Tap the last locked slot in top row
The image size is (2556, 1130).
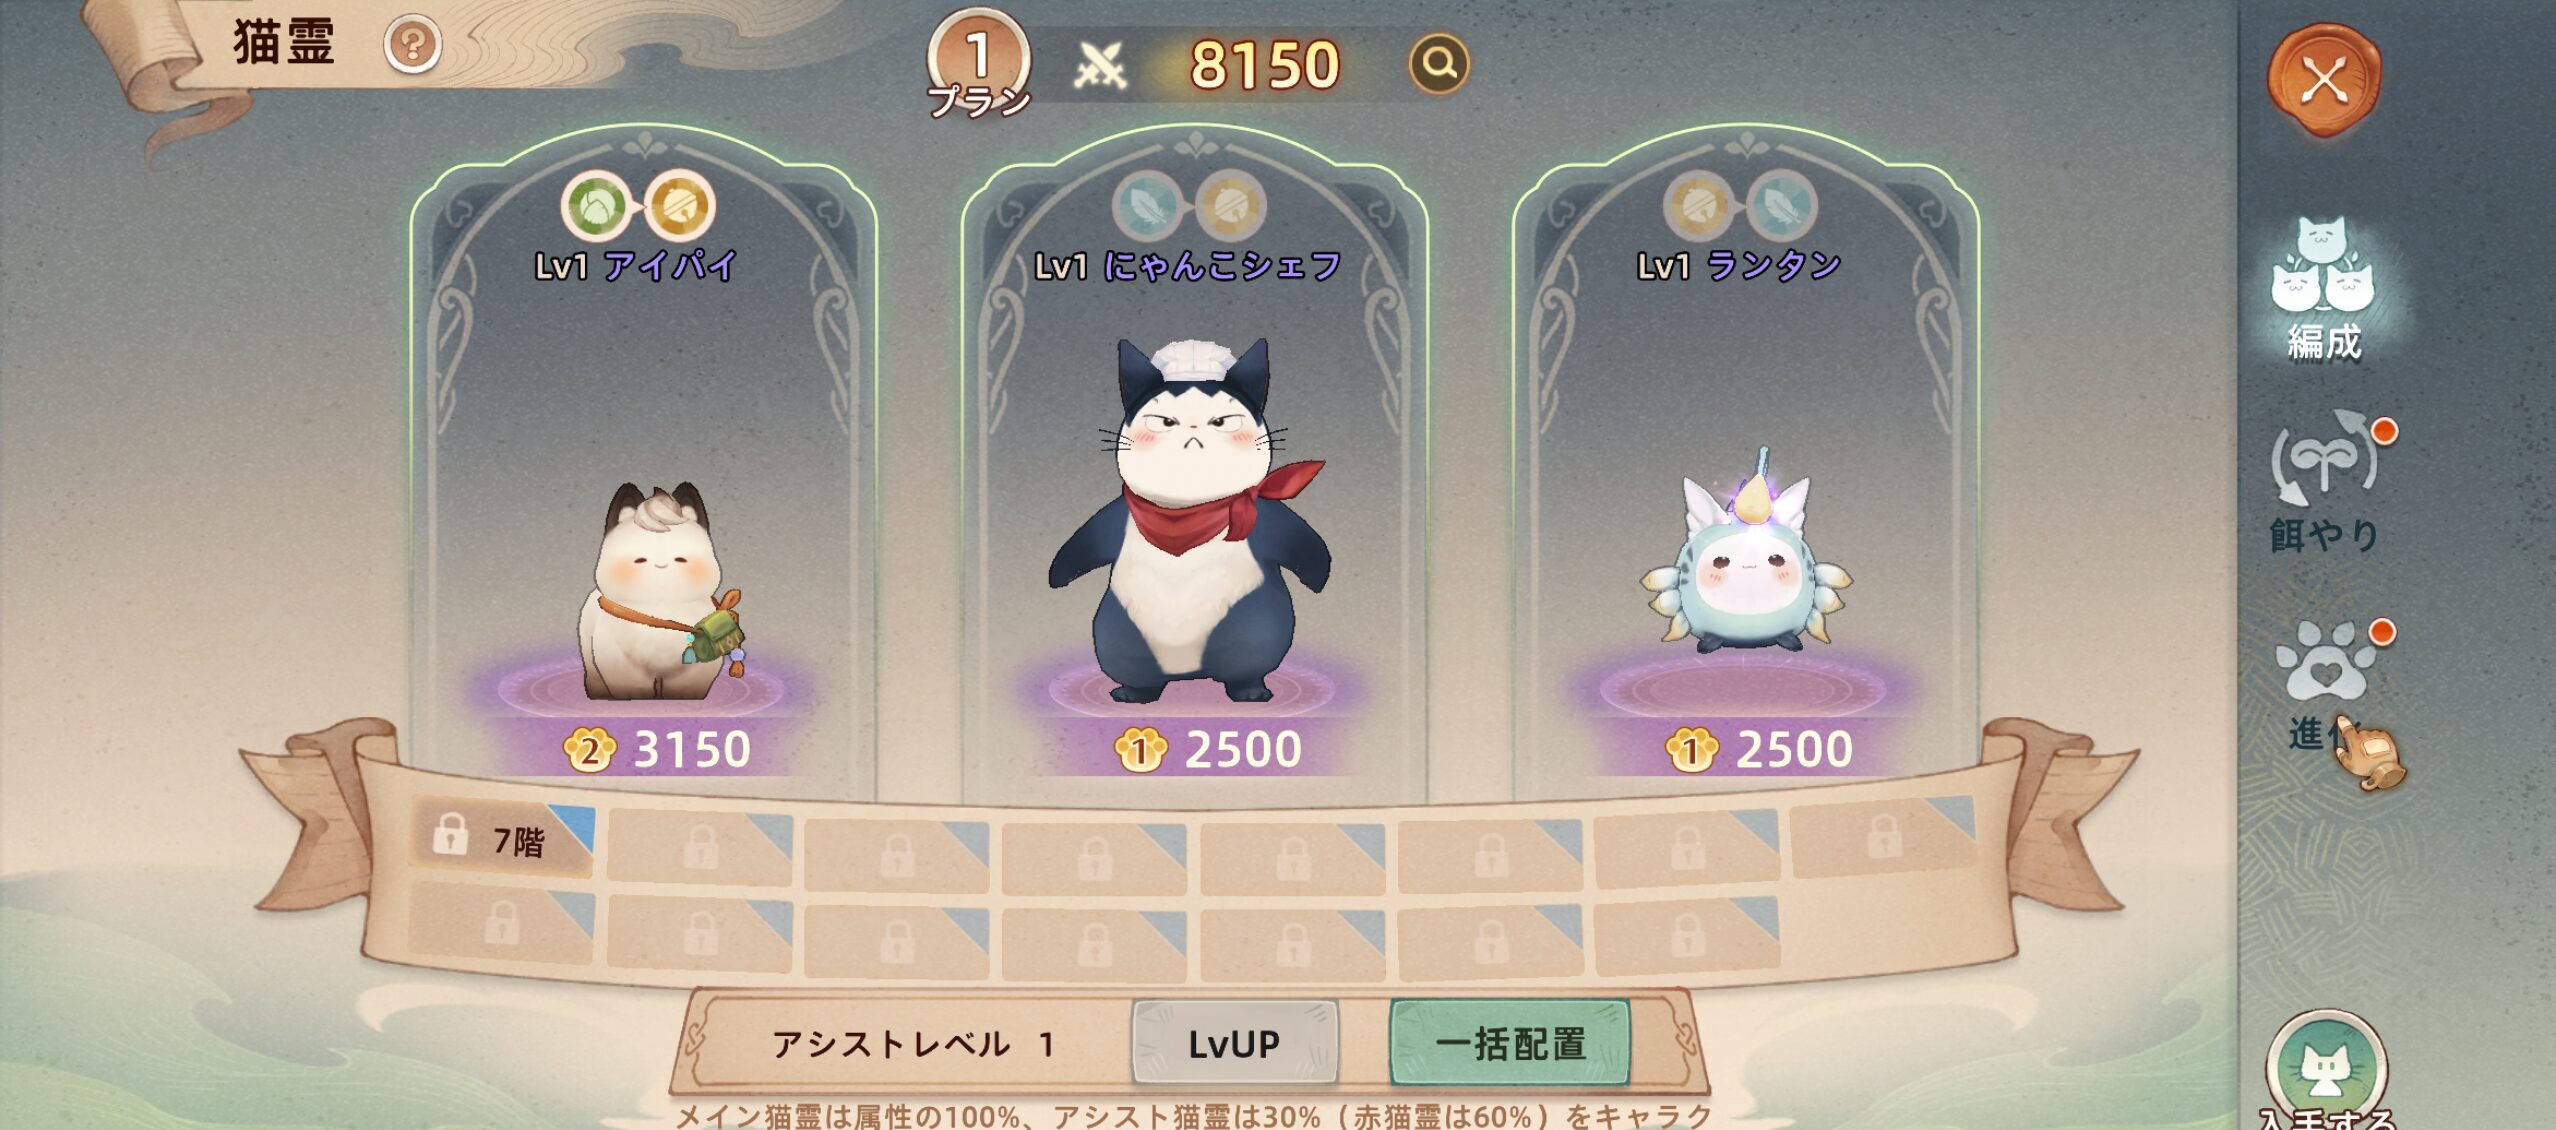[1883, 837]
